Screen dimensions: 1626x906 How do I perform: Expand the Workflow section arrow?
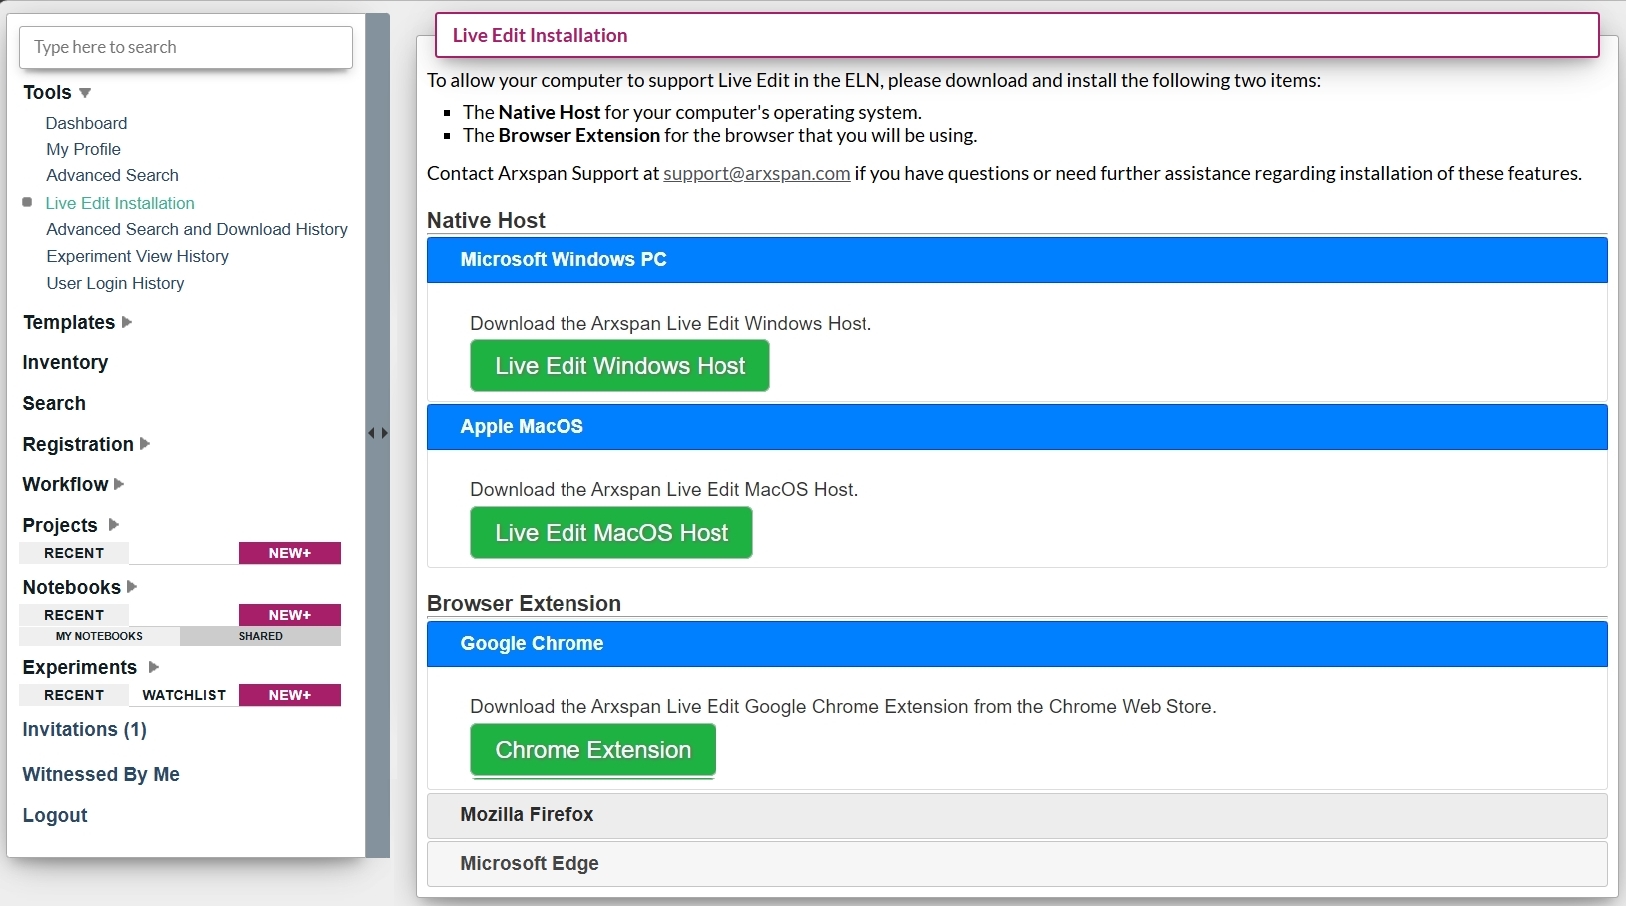point(119,484)
